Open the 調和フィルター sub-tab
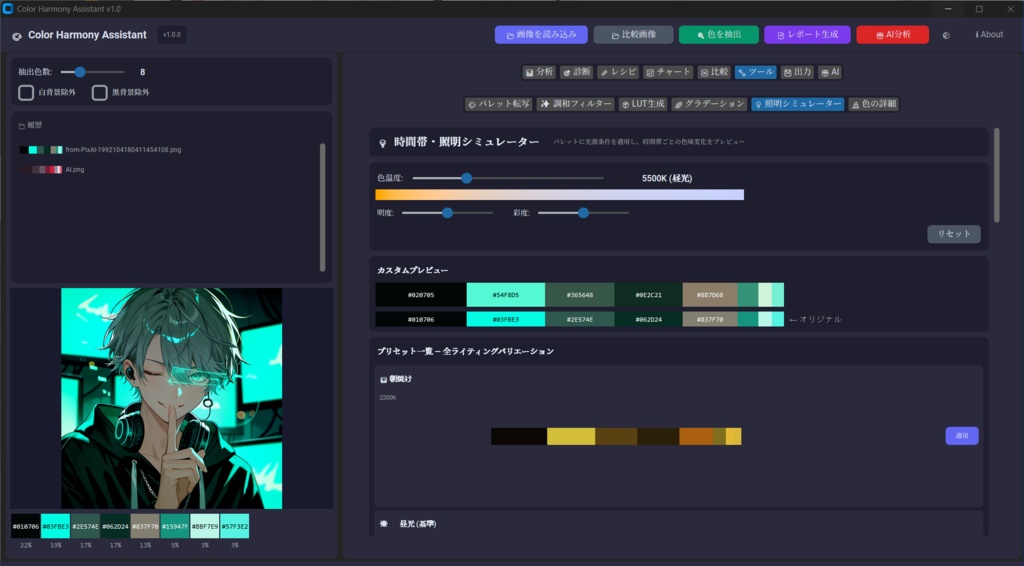This screenshot has width=1024, height=566. pyautogui.click(x=575, y=104)
